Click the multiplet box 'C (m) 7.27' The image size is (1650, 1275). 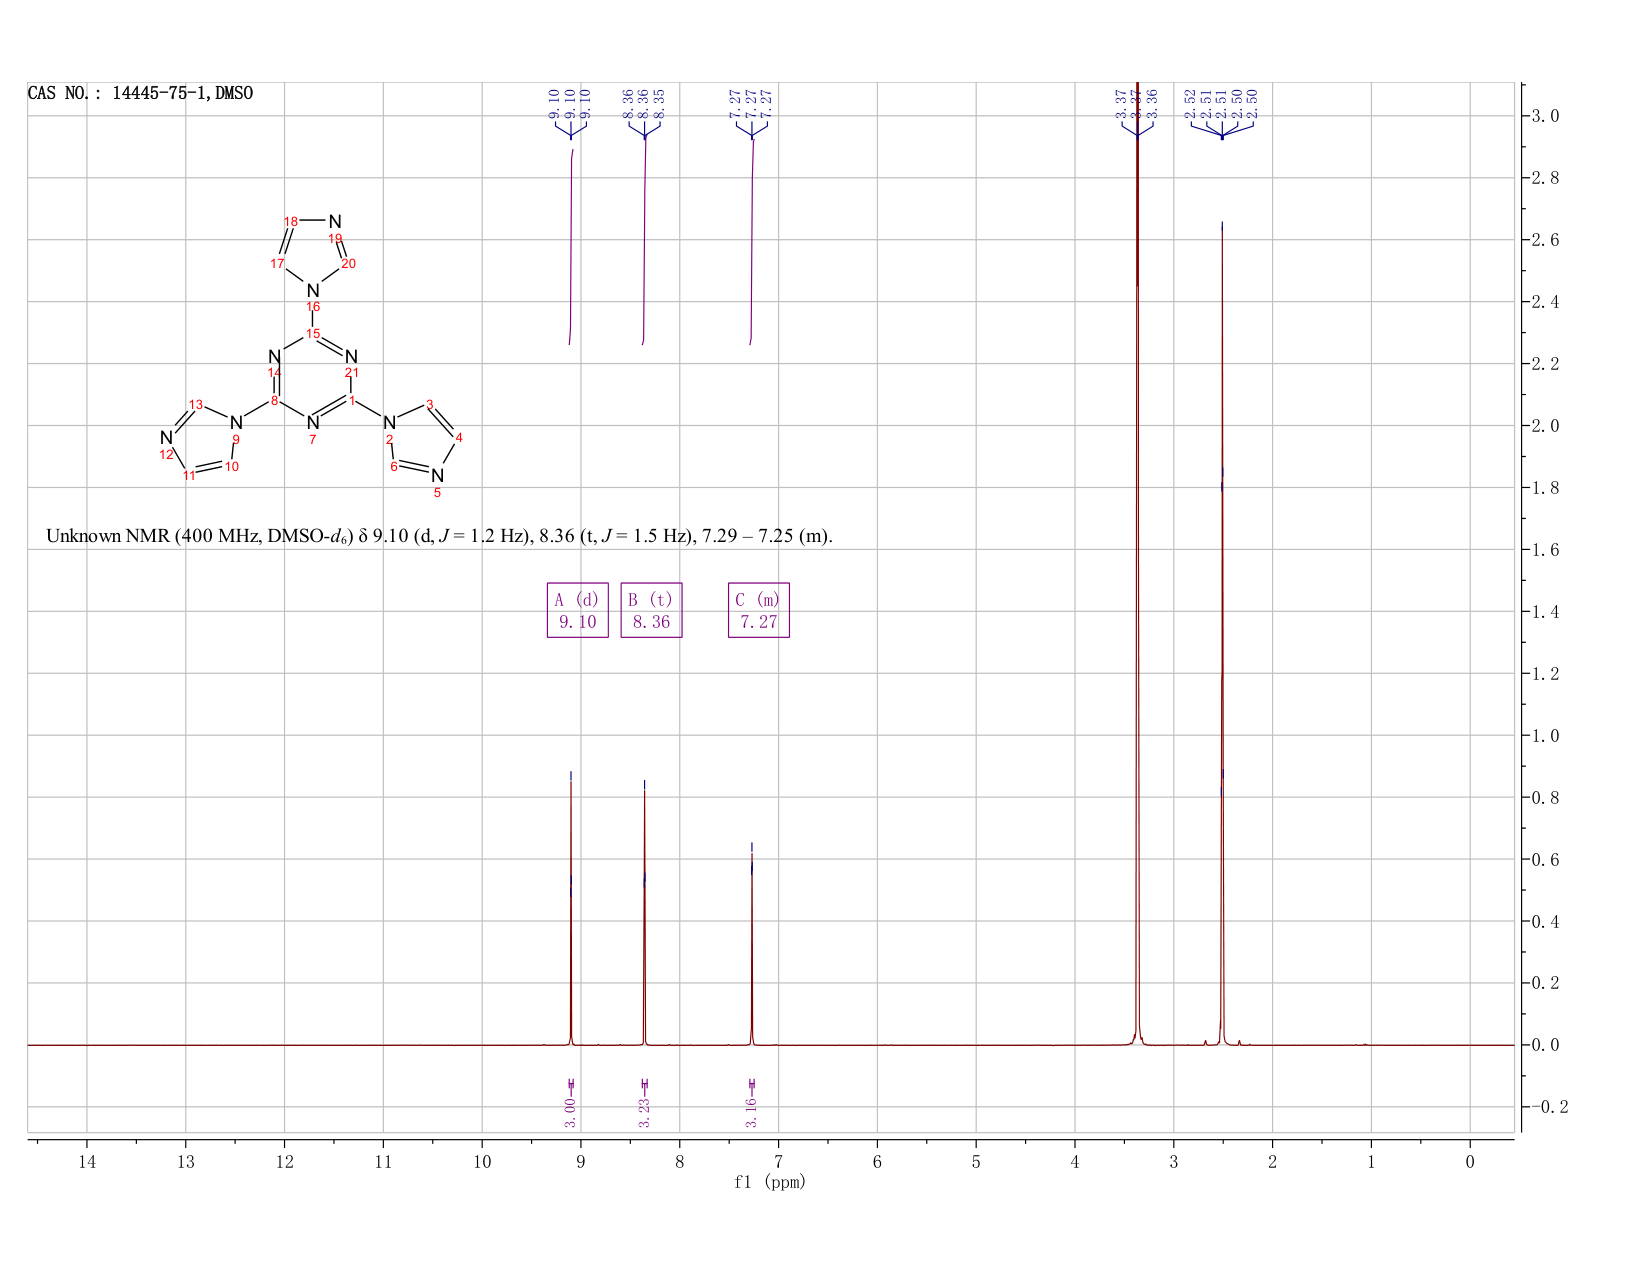[759, 610]
